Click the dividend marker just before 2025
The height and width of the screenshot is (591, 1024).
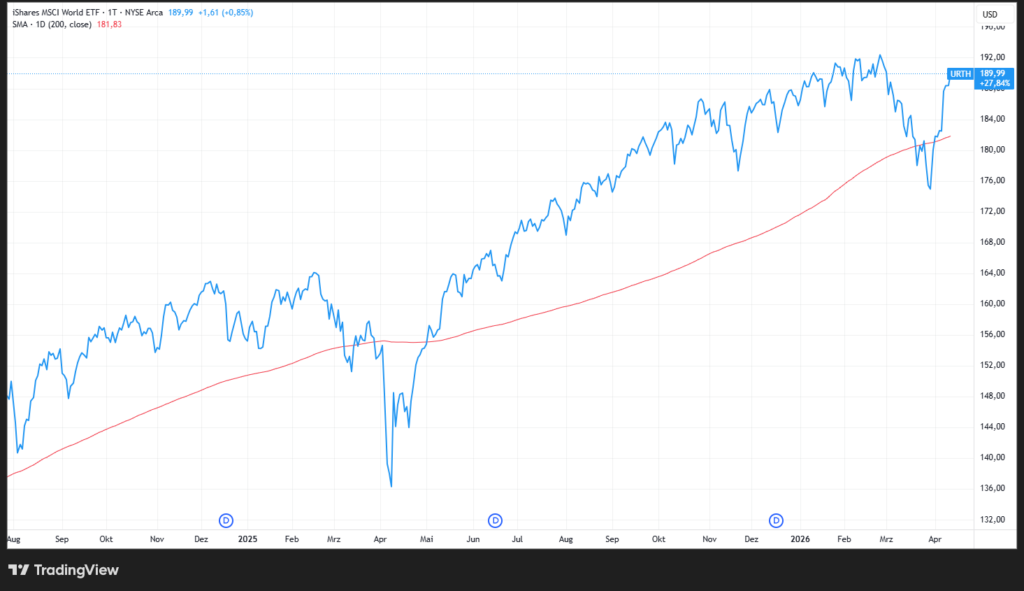coord(226,519)
